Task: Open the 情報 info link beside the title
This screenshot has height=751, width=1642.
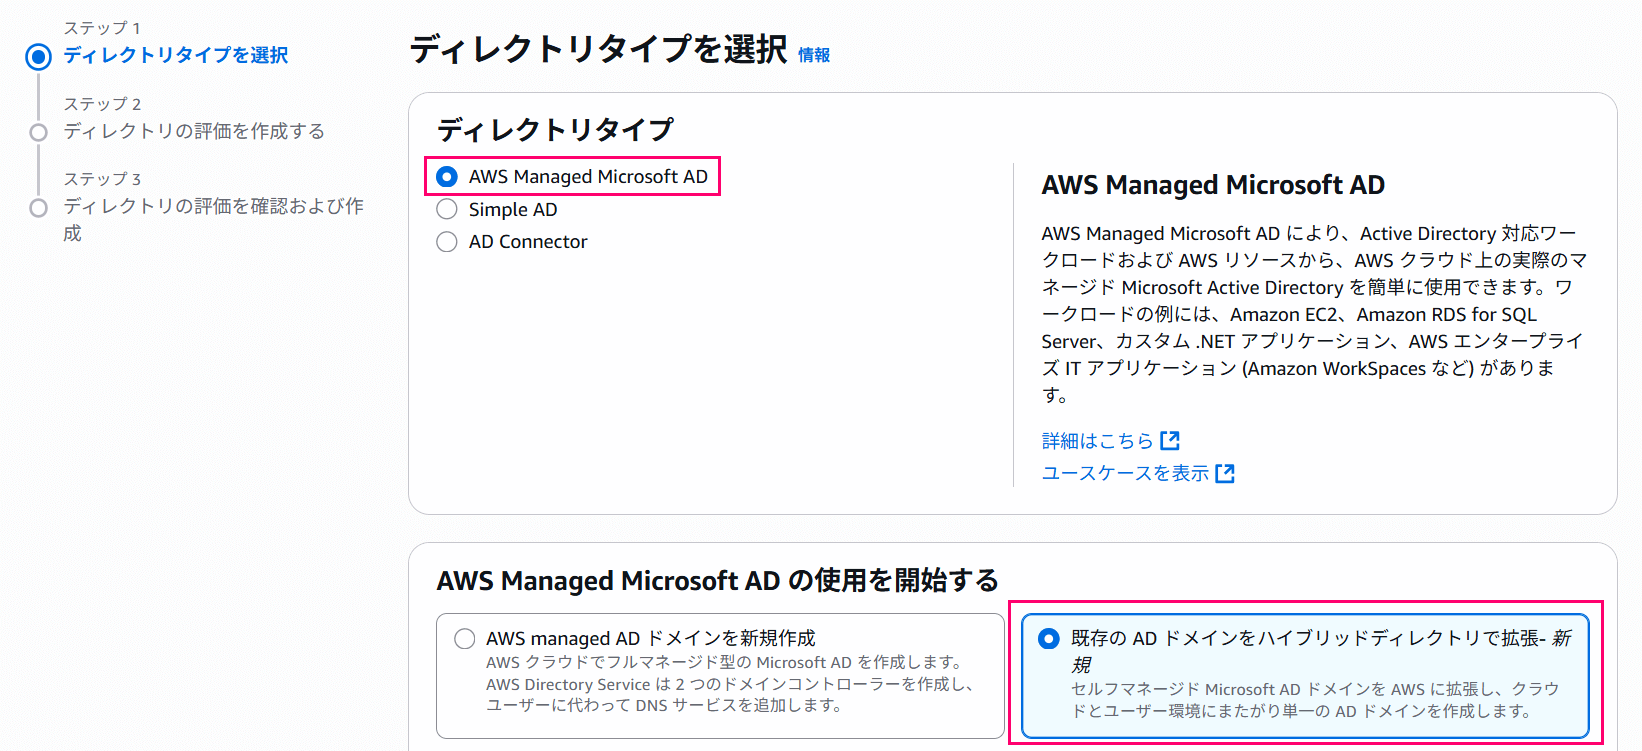Action: 814,55
